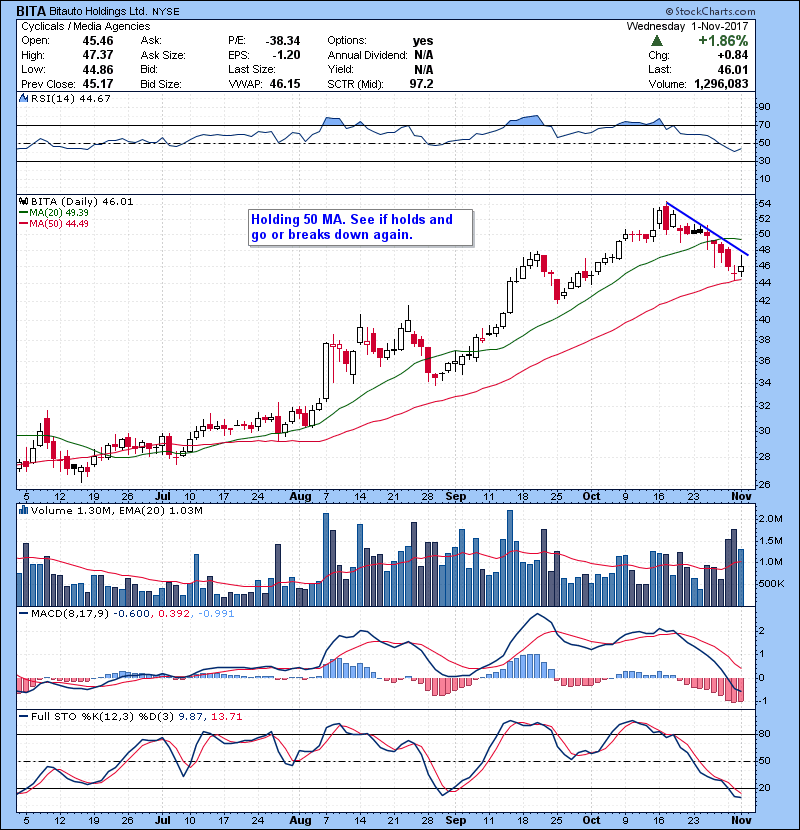
Task: Select the BITA ticker symbol in the header
Action: [31, 11]
